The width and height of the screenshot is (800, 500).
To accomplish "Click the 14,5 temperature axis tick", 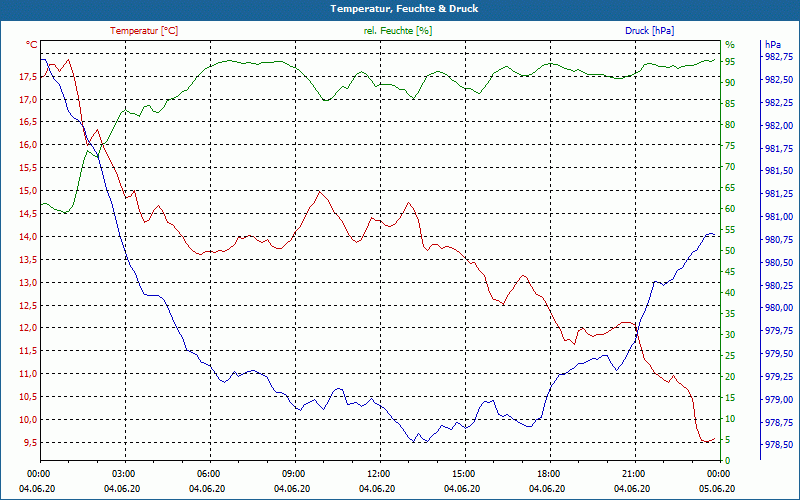I will click(28, 214).
